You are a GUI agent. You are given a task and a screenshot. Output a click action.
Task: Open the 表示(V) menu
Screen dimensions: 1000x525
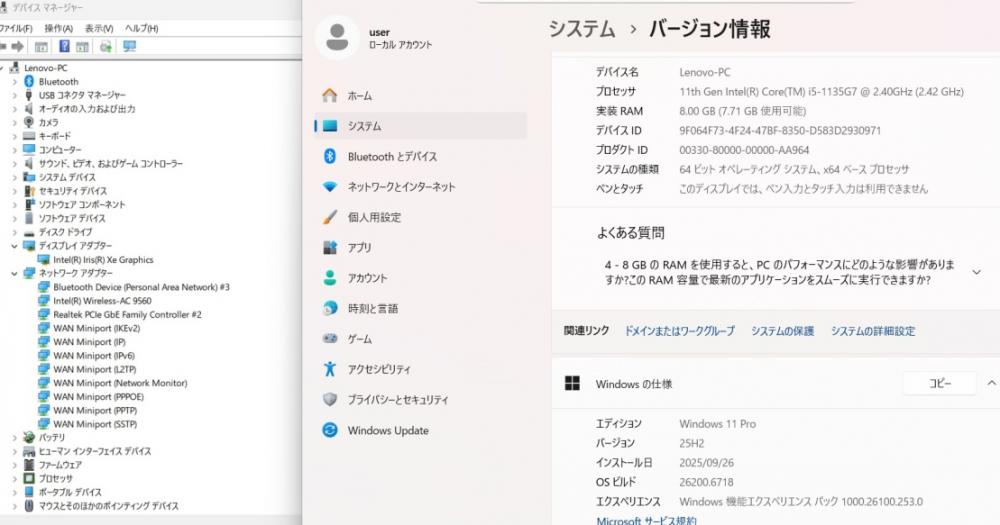(99, 28)
